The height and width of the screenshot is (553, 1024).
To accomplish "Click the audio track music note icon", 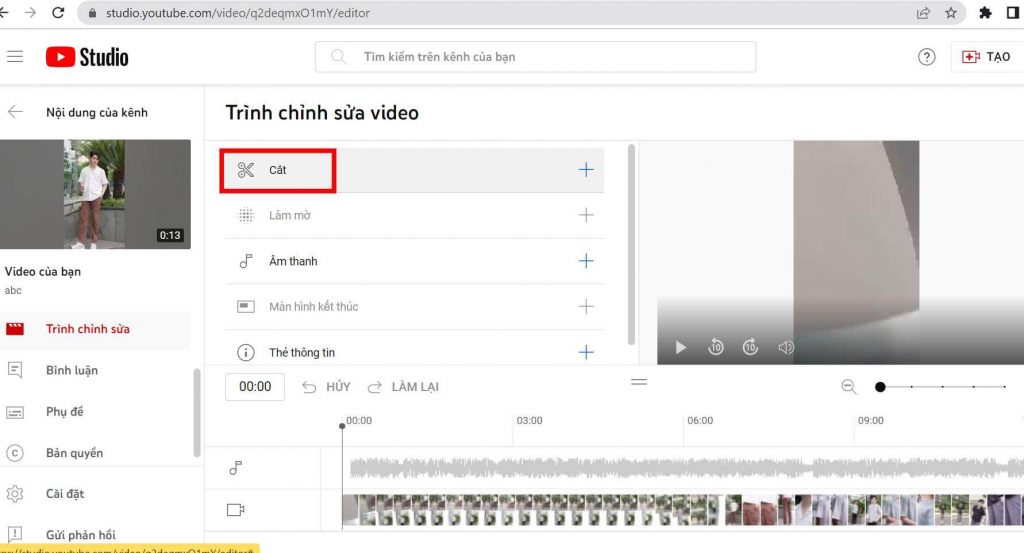I will pyautogui.click(x=236, y=468).
